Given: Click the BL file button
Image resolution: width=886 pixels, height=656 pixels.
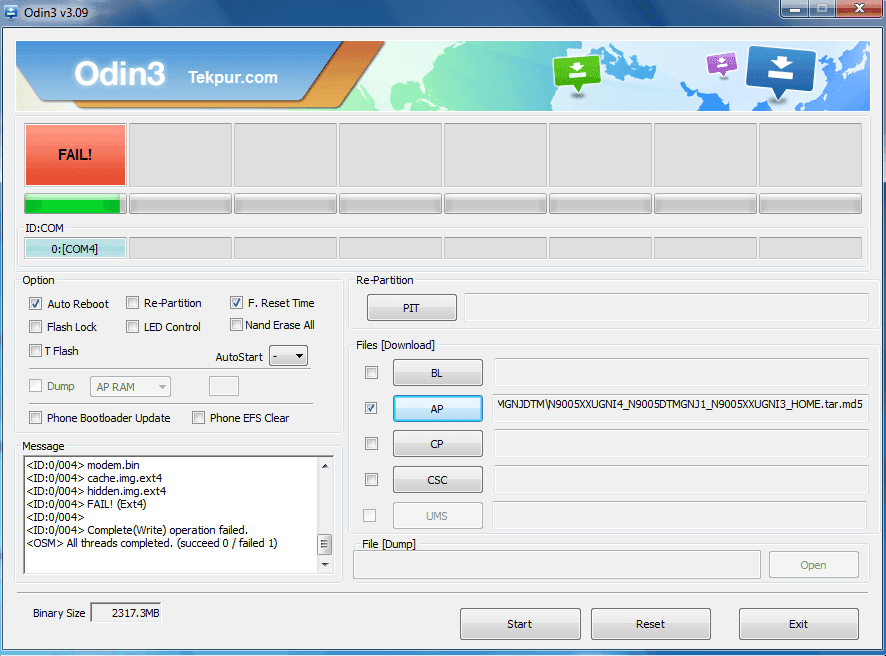Looking at the screenshot, I should (x=437, y=373).
